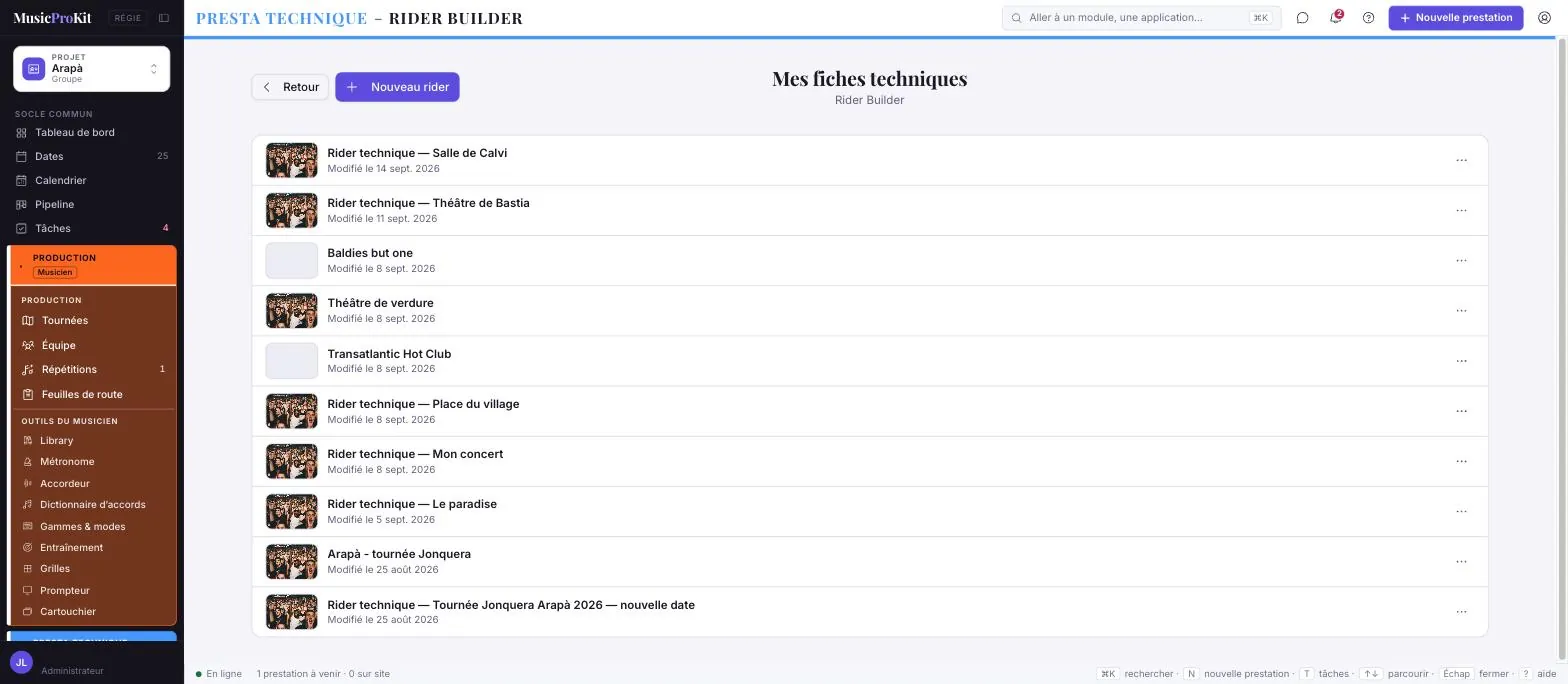Open options menu for Baldies but one

point(1461,261)
